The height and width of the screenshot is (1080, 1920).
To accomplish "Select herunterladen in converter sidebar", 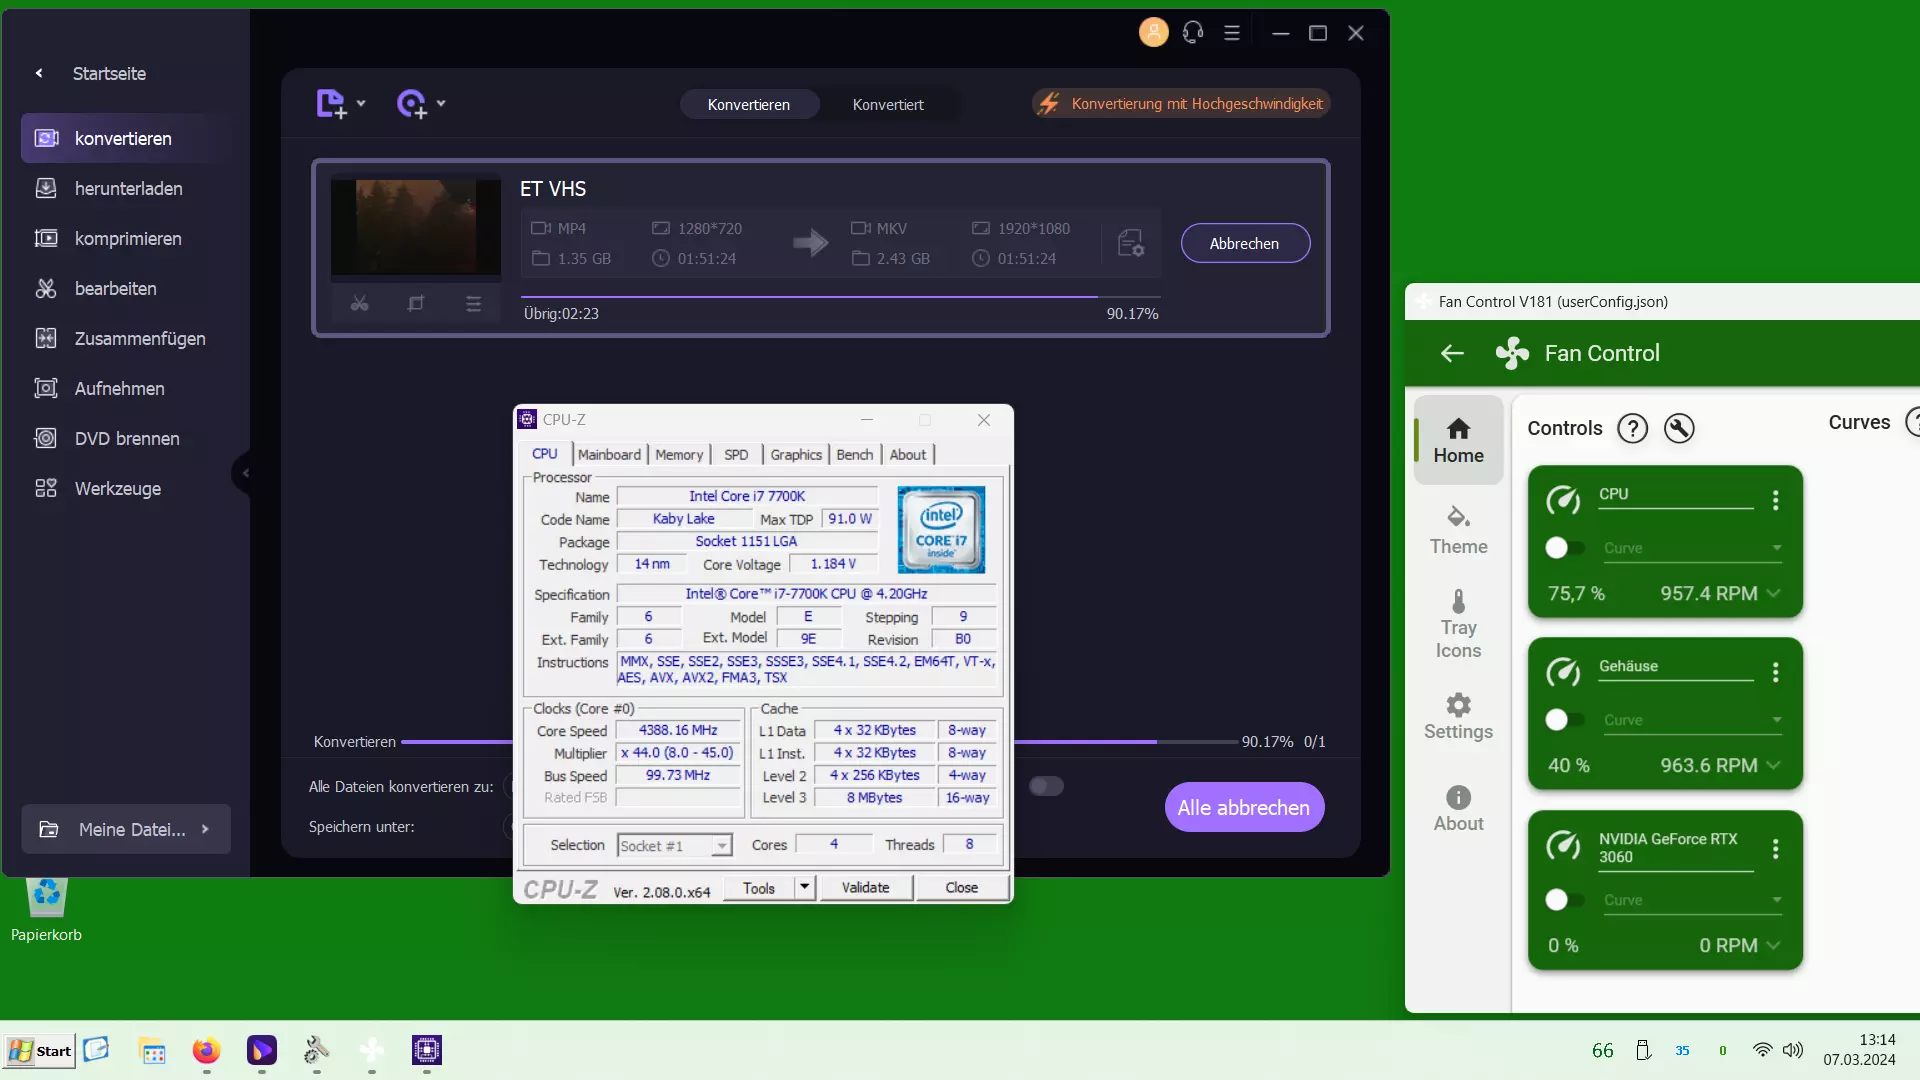I will pyautogui.click(x=126, y=188).
